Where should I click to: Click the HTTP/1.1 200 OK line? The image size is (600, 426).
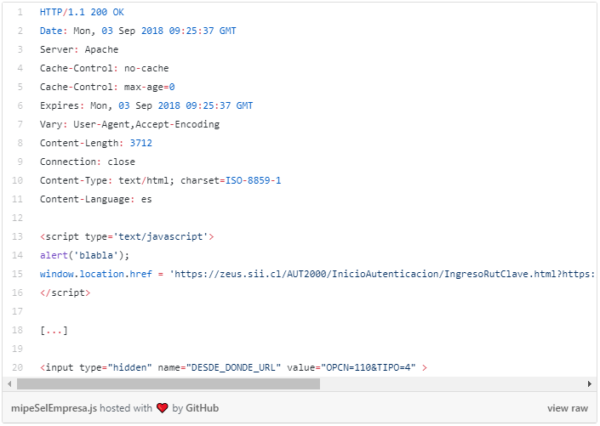coord(82,12)
